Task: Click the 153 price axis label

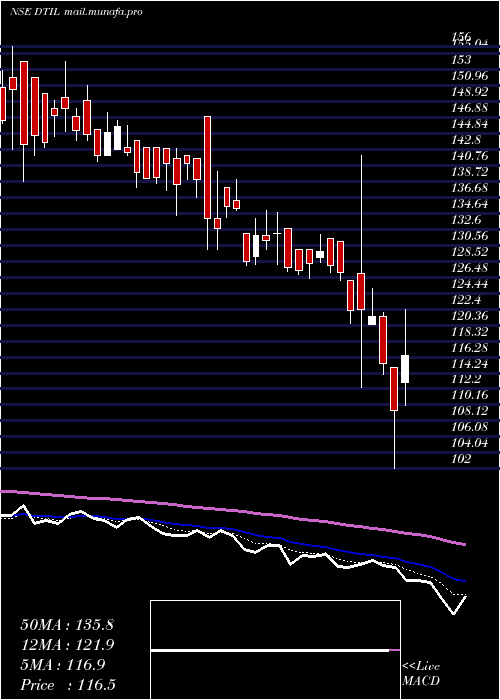Action: point(461,59)
